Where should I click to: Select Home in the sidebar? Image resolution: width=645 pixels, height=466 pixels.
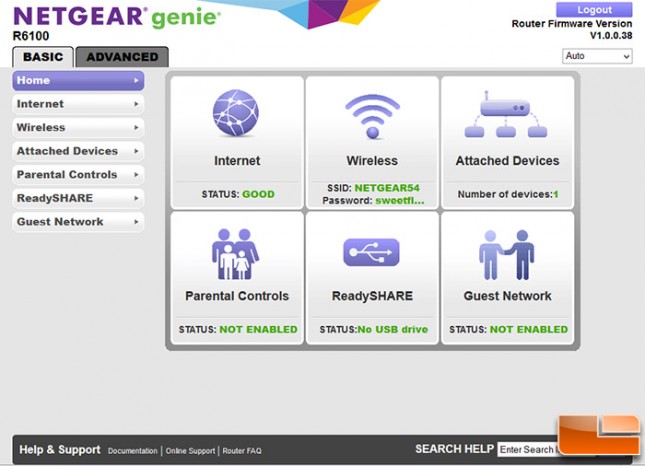tap(78, 81)
